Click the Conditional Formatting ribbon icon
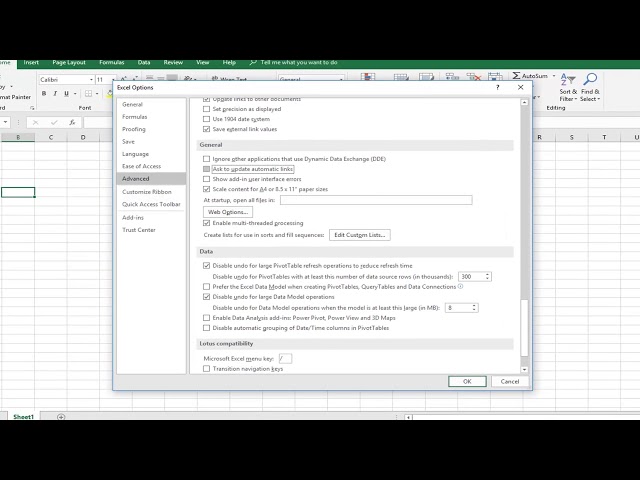Image resolution: width=640 pixels, height=480 pixels. (368, 76)
